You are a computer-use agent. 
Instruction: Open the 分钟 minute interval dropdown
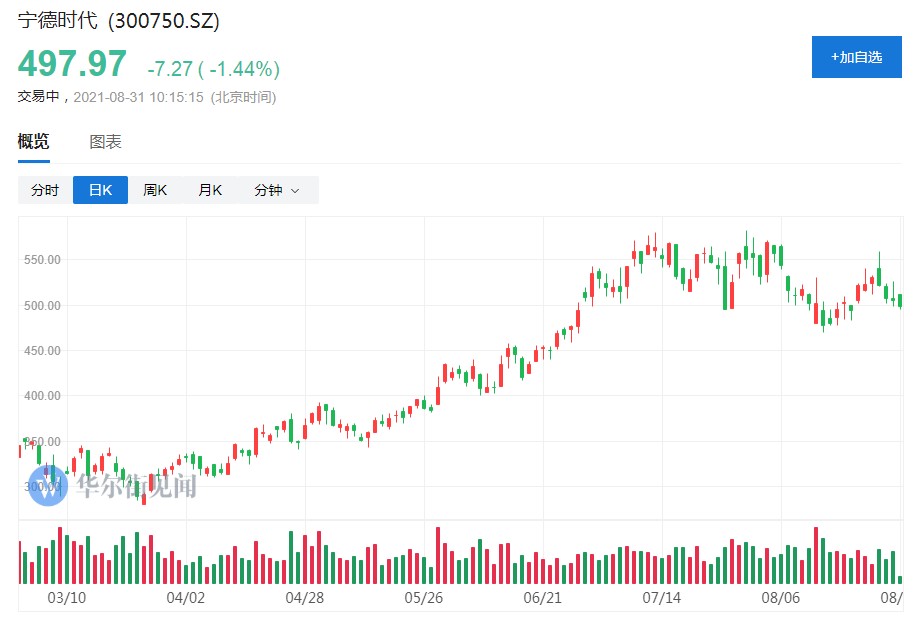pos(268,190)
